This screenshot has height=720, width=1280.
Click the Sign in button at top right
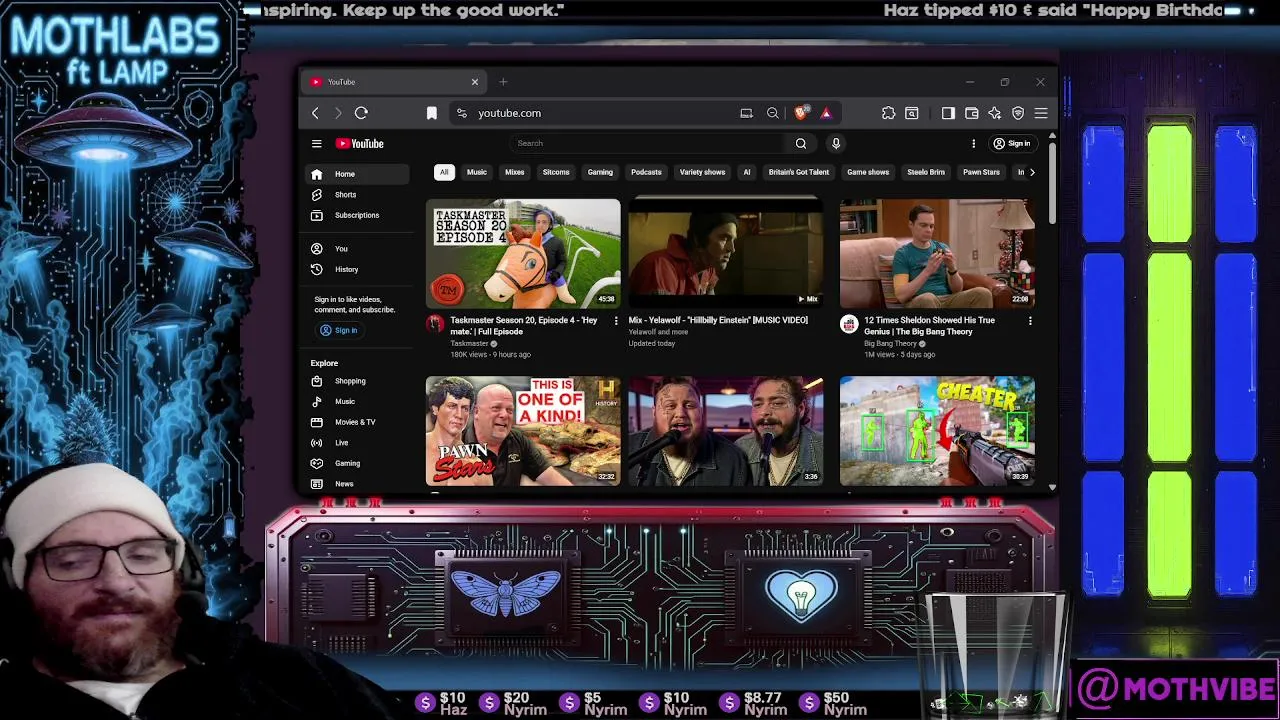pyautogui.click(x=1011, y=143)
